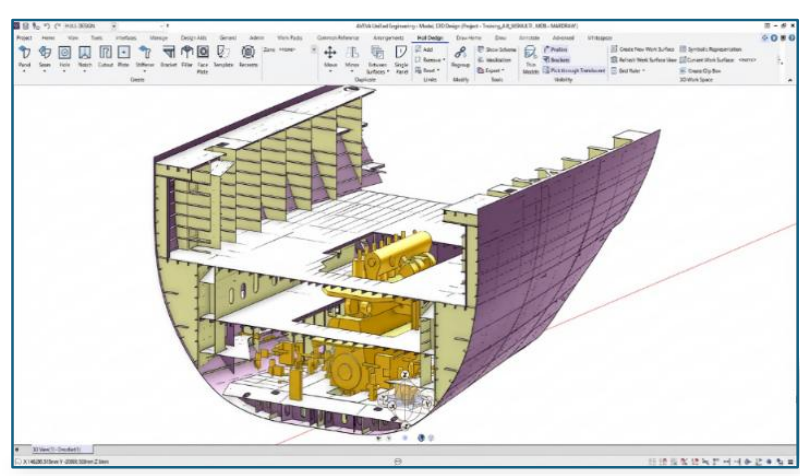
Task: Click Show Scheme in Tools group
Action: pos(496,49)
